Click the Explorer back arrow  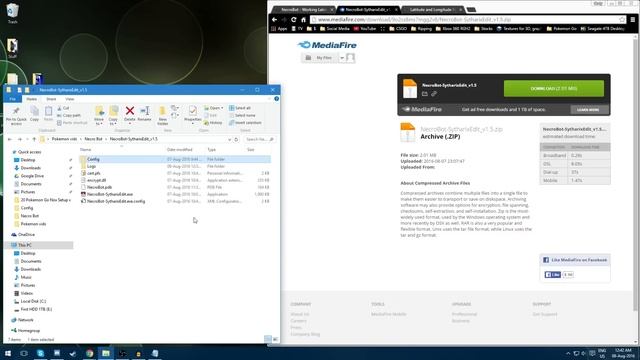[10, 139]
